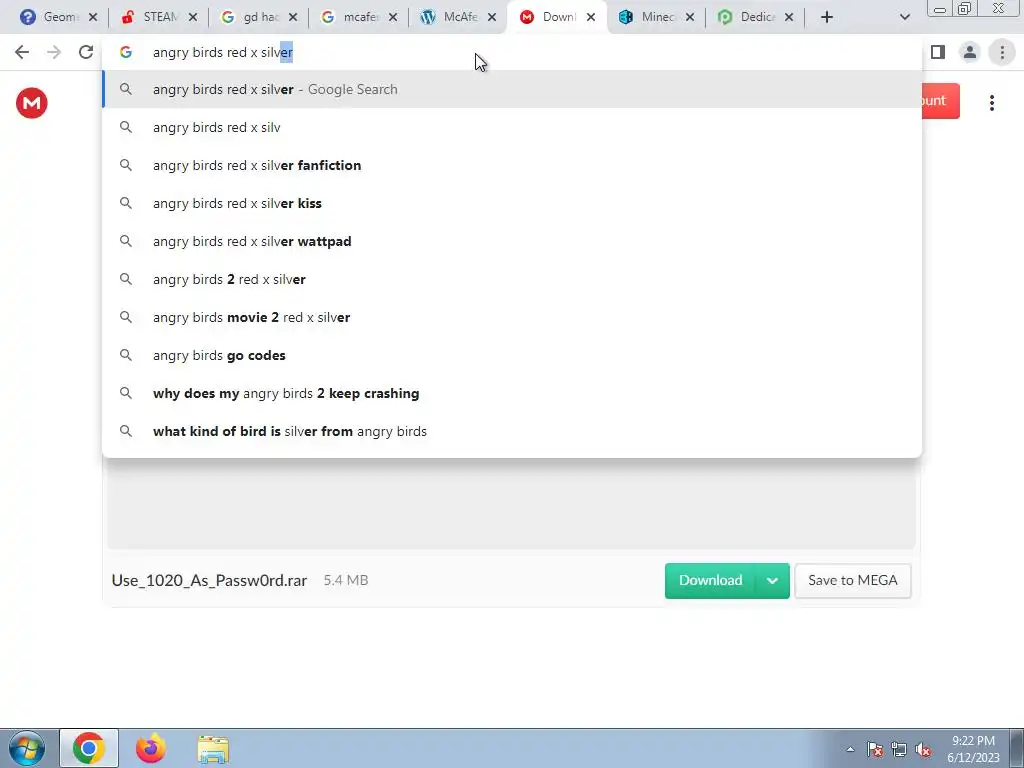The width and height of the screenshot is (1024, 768).
Task: Close the Geometry tab
Action: 93,18
